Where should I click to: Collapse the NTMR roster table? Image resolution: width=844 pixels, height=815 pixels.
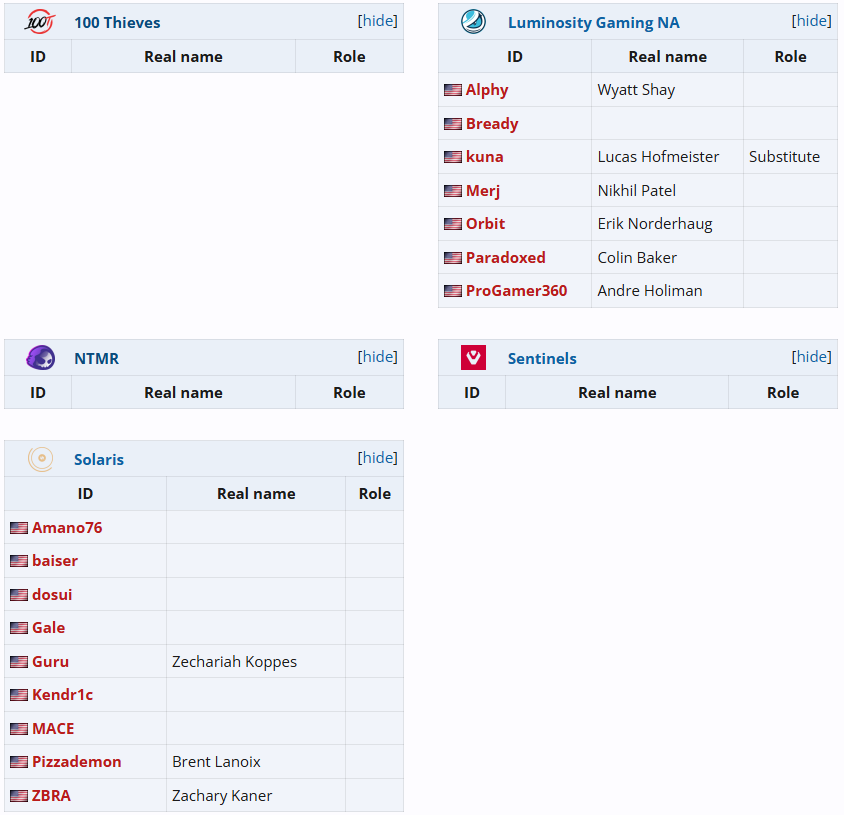click(377, 356)
